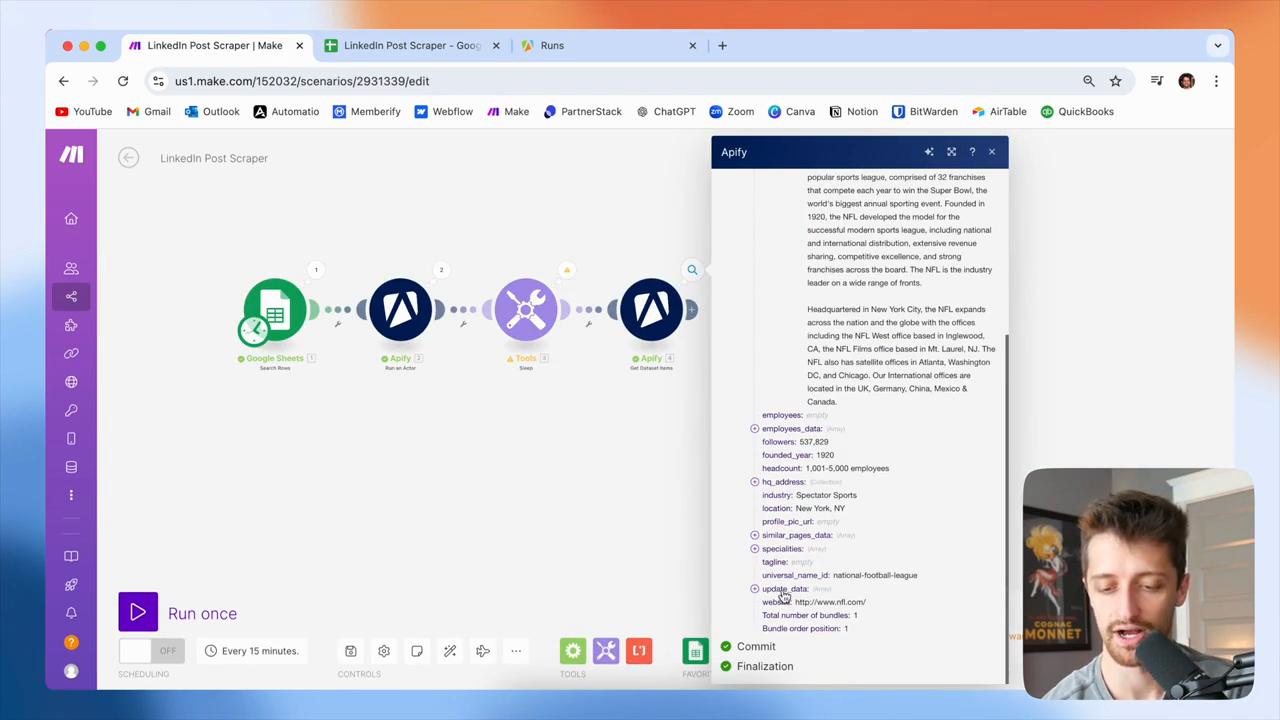Click the Finalization status row
The width and height of the screenshot is (1280, 720).
pos(757,666)
